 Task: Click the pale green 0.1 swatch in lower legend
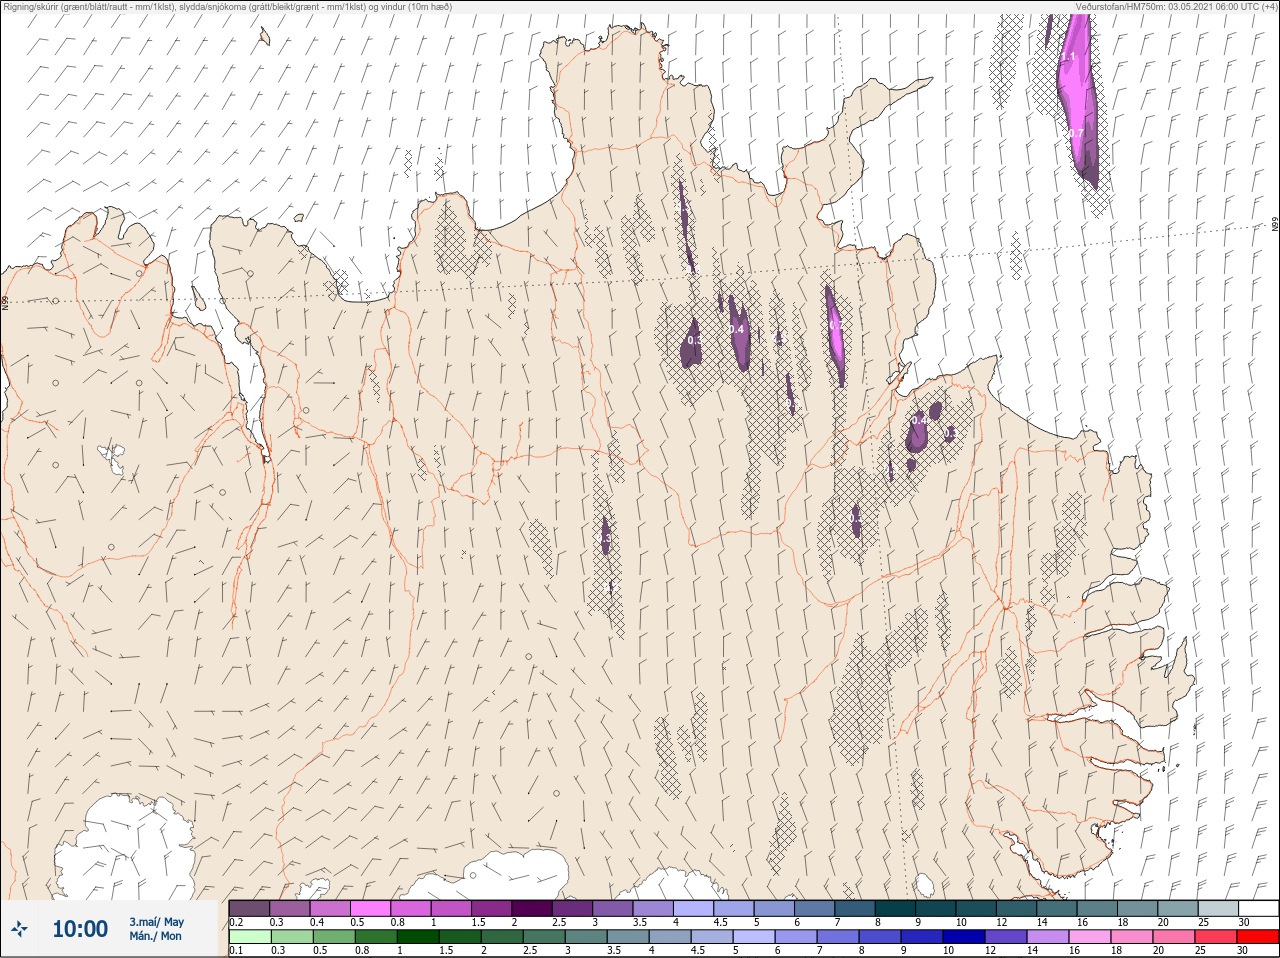[250, 937]
